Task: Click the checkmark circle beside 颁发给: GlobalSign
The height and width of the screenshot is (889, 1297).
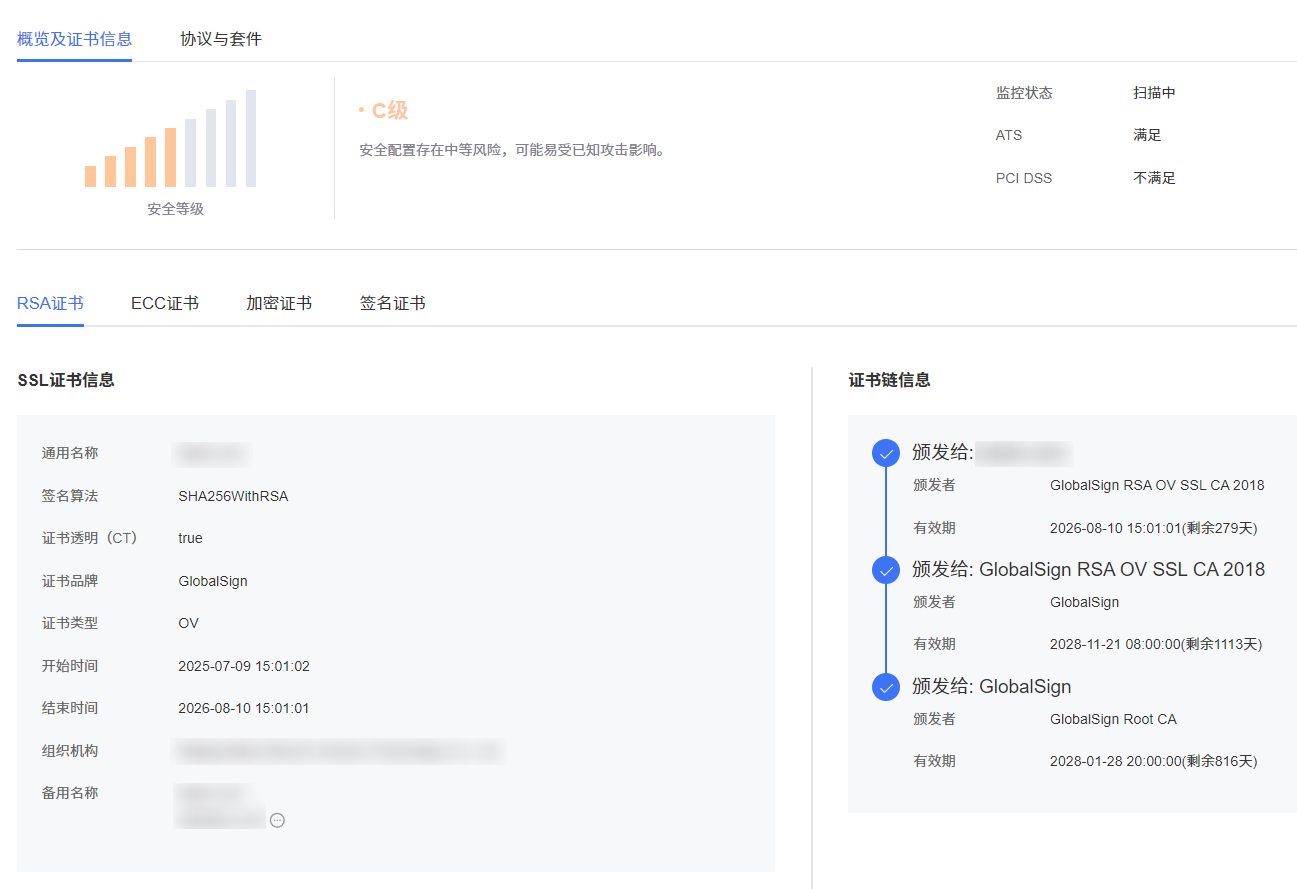Action: tap(886, 687)
